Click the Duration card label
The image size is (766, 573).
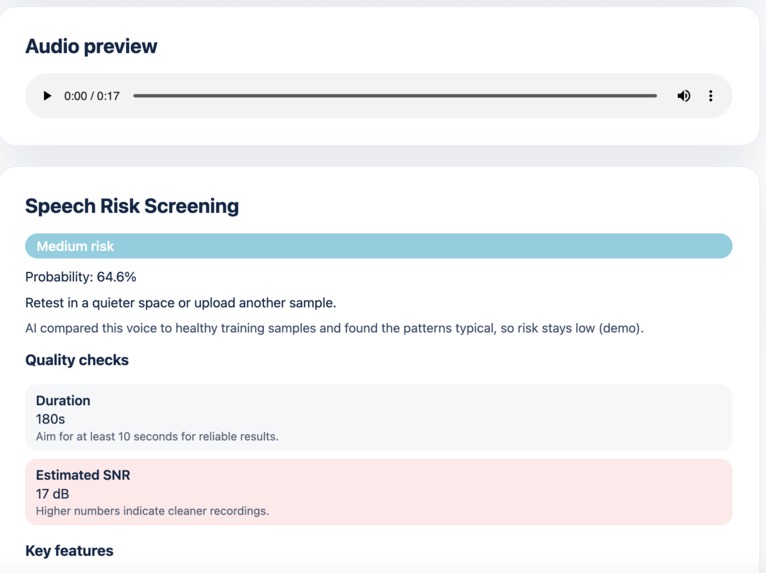point(63,401)
